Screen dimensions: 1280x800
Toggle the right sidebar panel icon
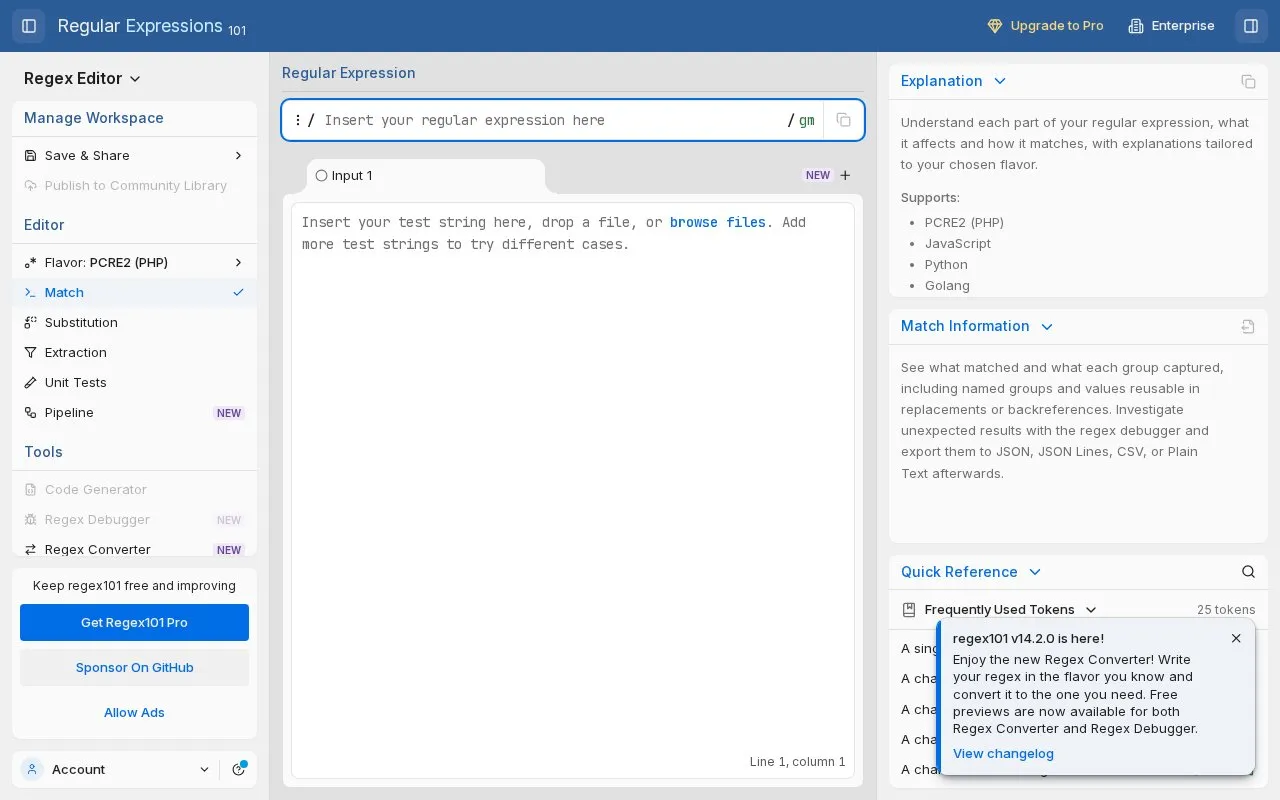pos(1251,26)
